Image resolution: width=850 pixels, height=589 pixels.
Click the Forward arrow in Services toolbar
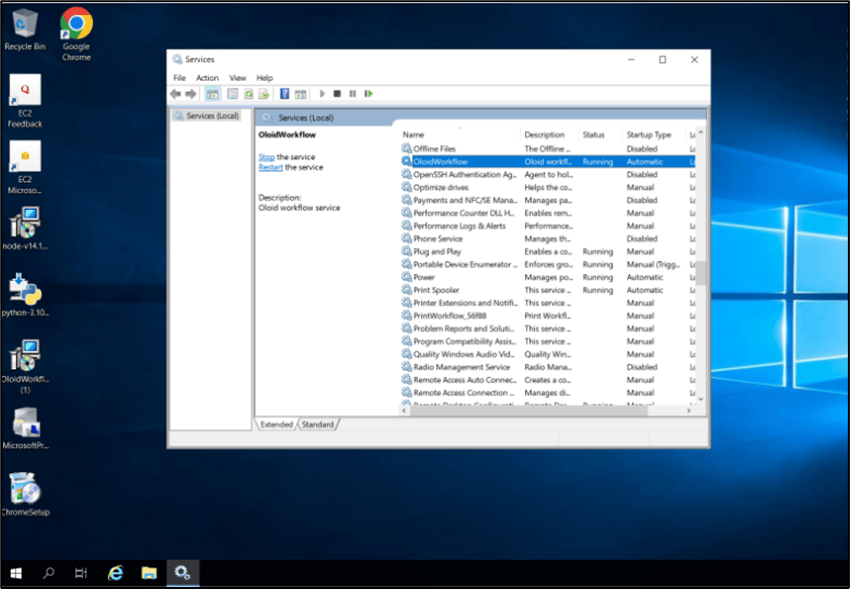pos(191,94)
